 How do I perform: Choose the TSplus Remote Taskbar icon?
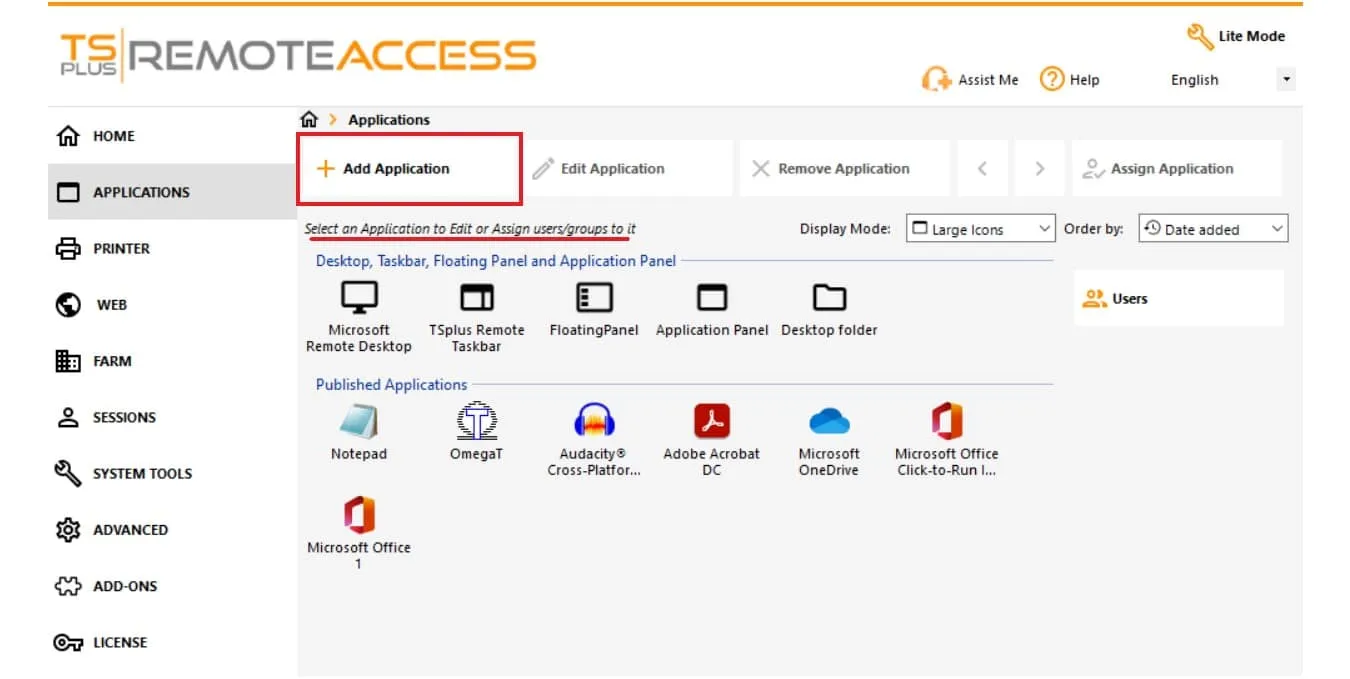[476, 298]
